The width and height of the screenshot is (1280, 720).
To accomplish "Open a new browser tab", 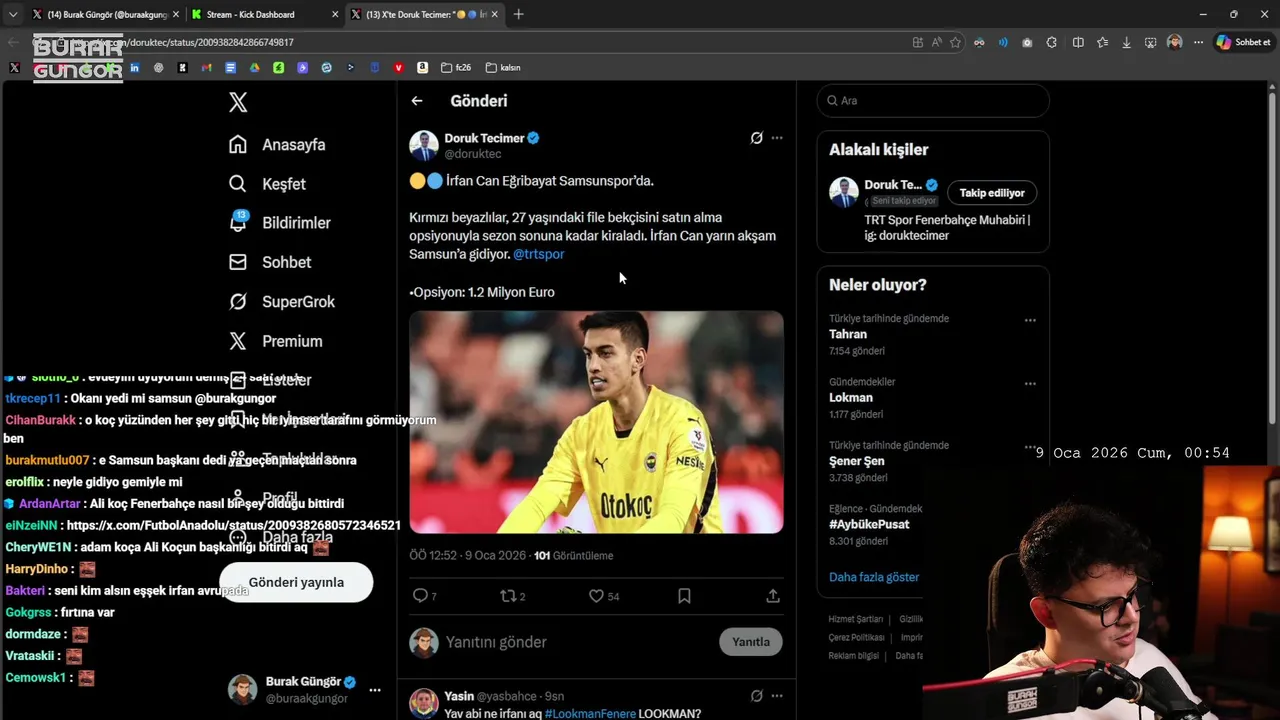I will [x=518, y=14].
